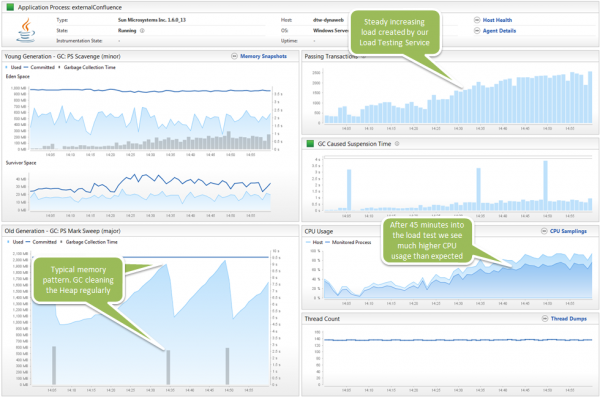Click the Survivor Space chart label
The height and width of the screenshot is (397, 600).
pyautogui.click(x=21, y=163)
